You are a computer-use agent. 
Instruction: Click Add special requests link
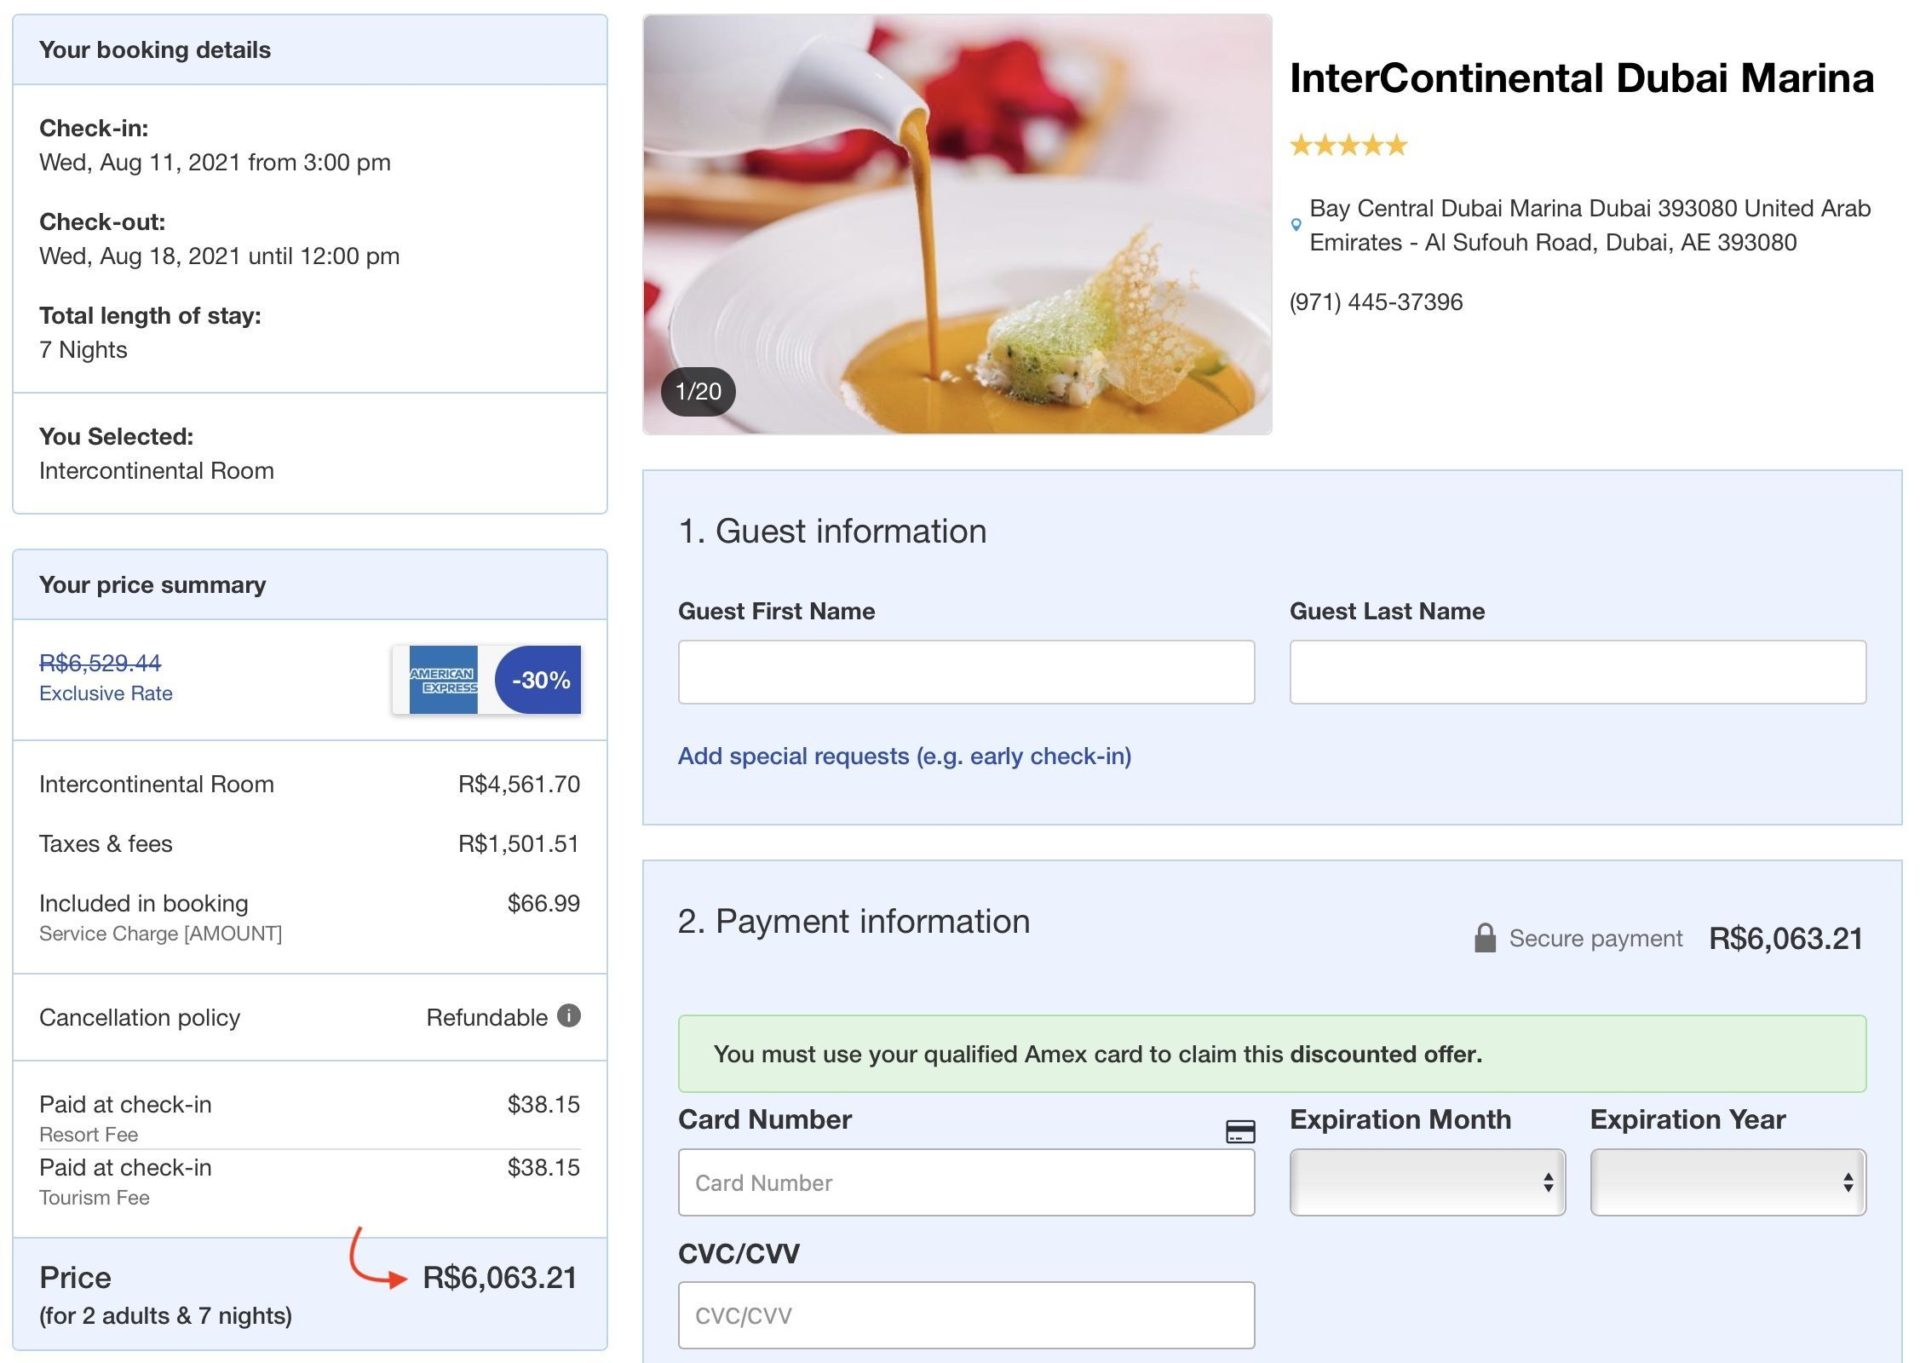[905, 756]
